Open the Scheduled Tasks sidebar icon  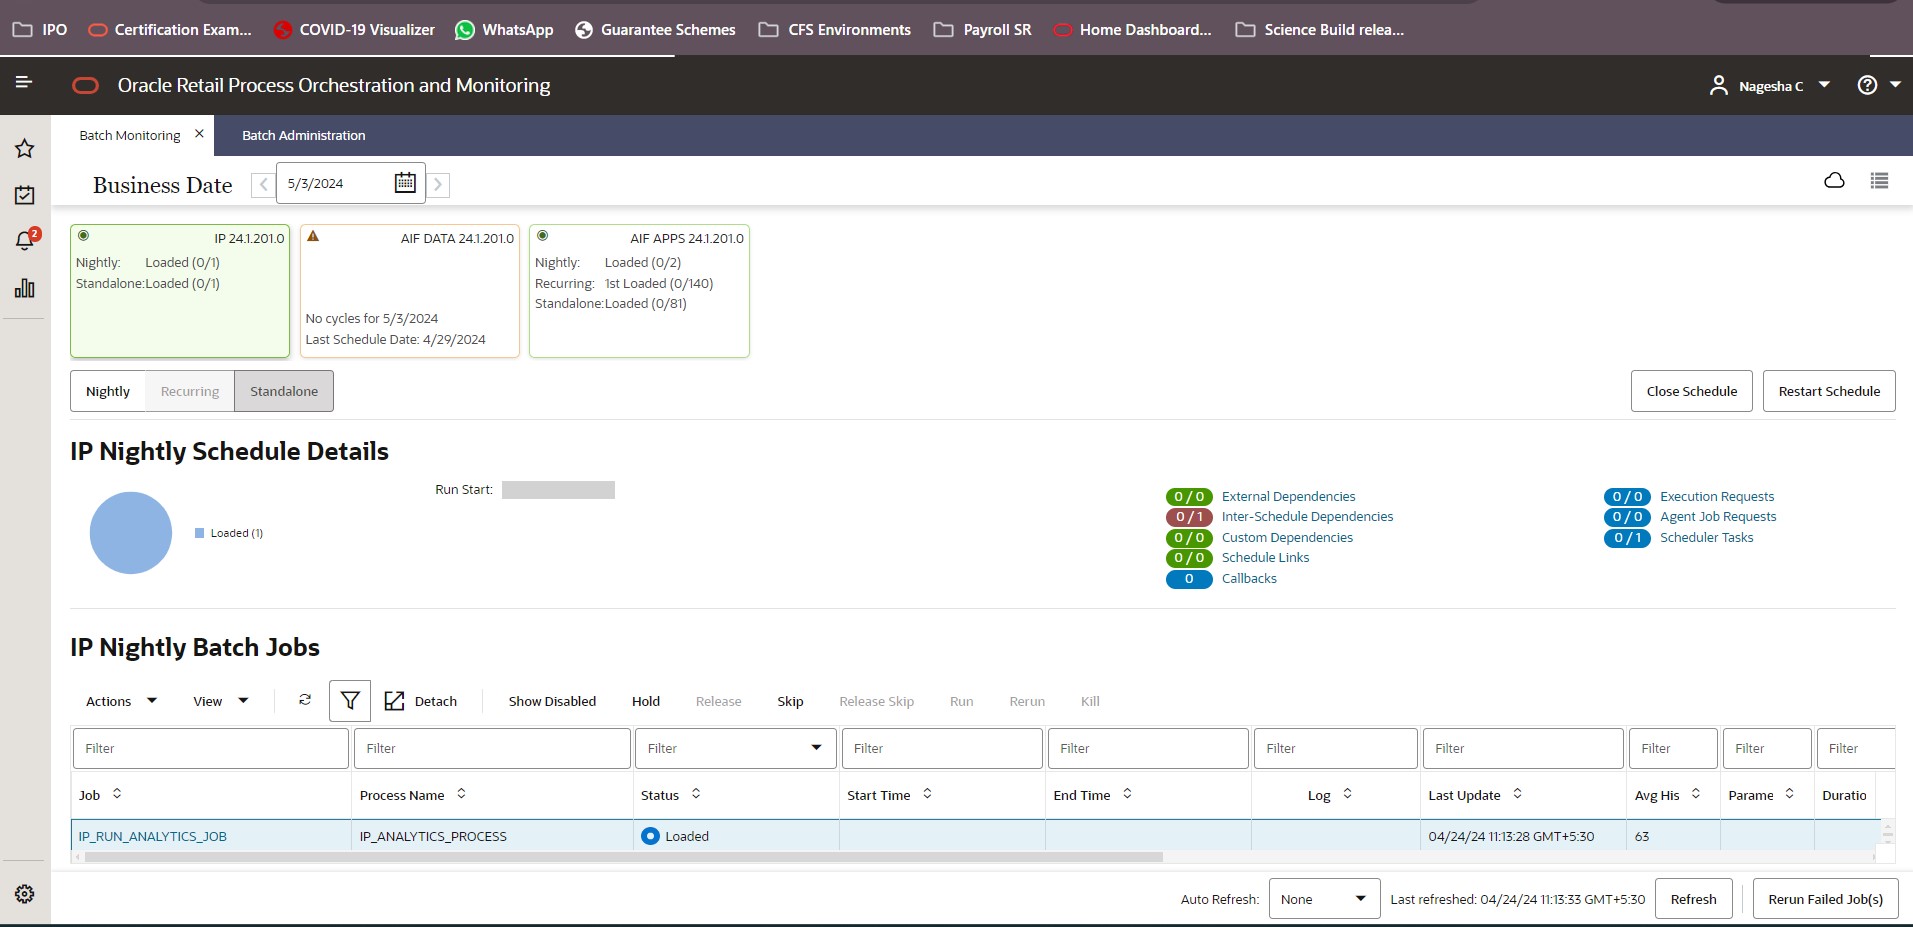(x=24, y=194)
